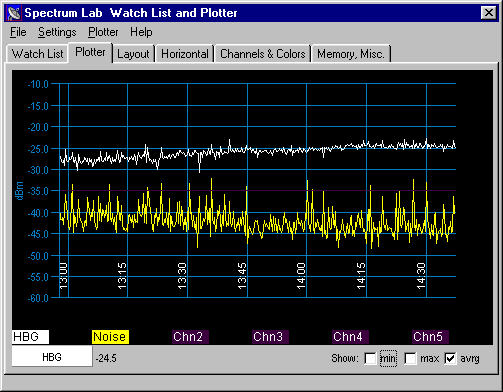This screenshot has width=503, height=392.
Task: Open the Help menu
Action: click(x=141, y=32)
